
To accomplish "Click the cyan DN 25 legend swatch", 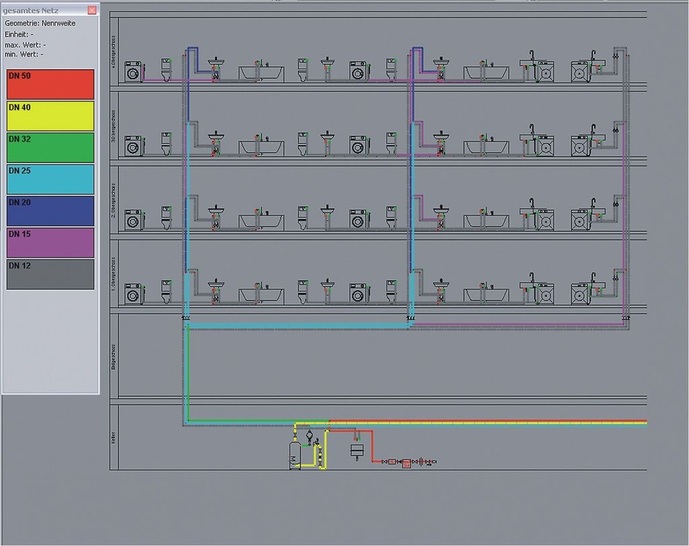I will click(50, 179).
